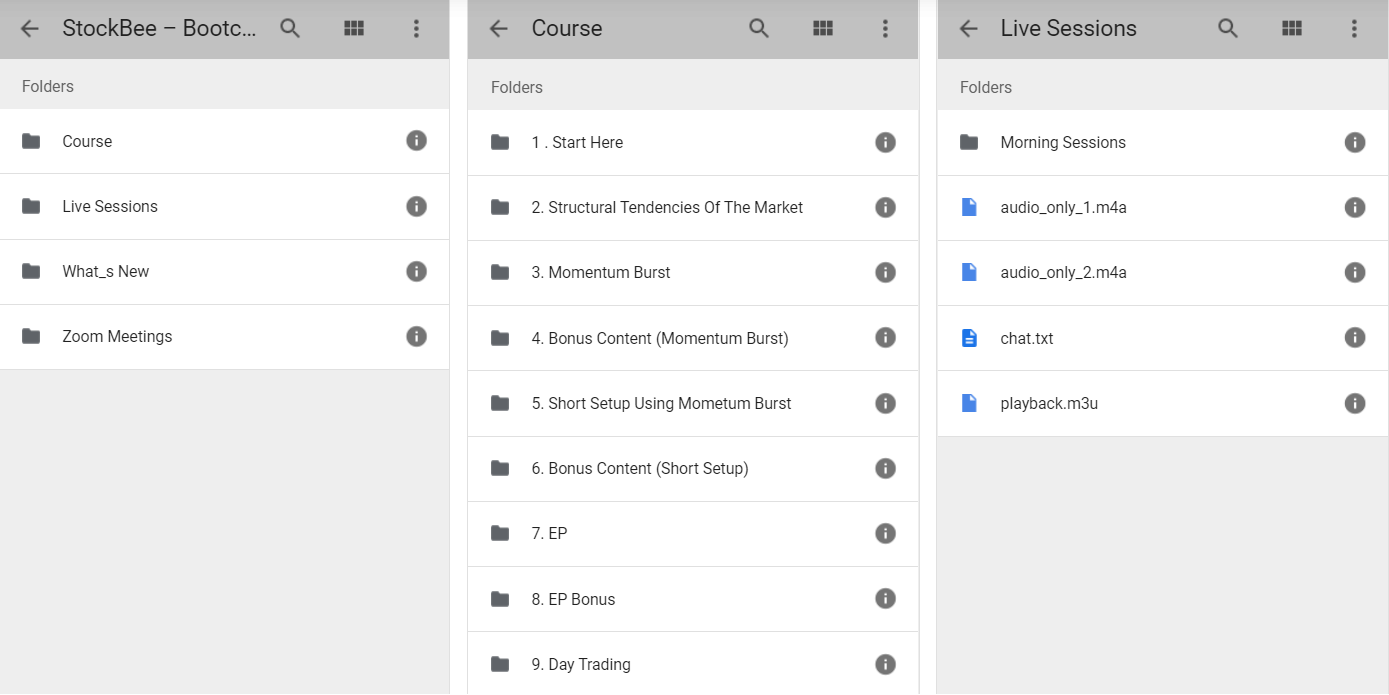Open the playback.m3u file
This screenshot has height=695, width=1389.
point(1049,403)
